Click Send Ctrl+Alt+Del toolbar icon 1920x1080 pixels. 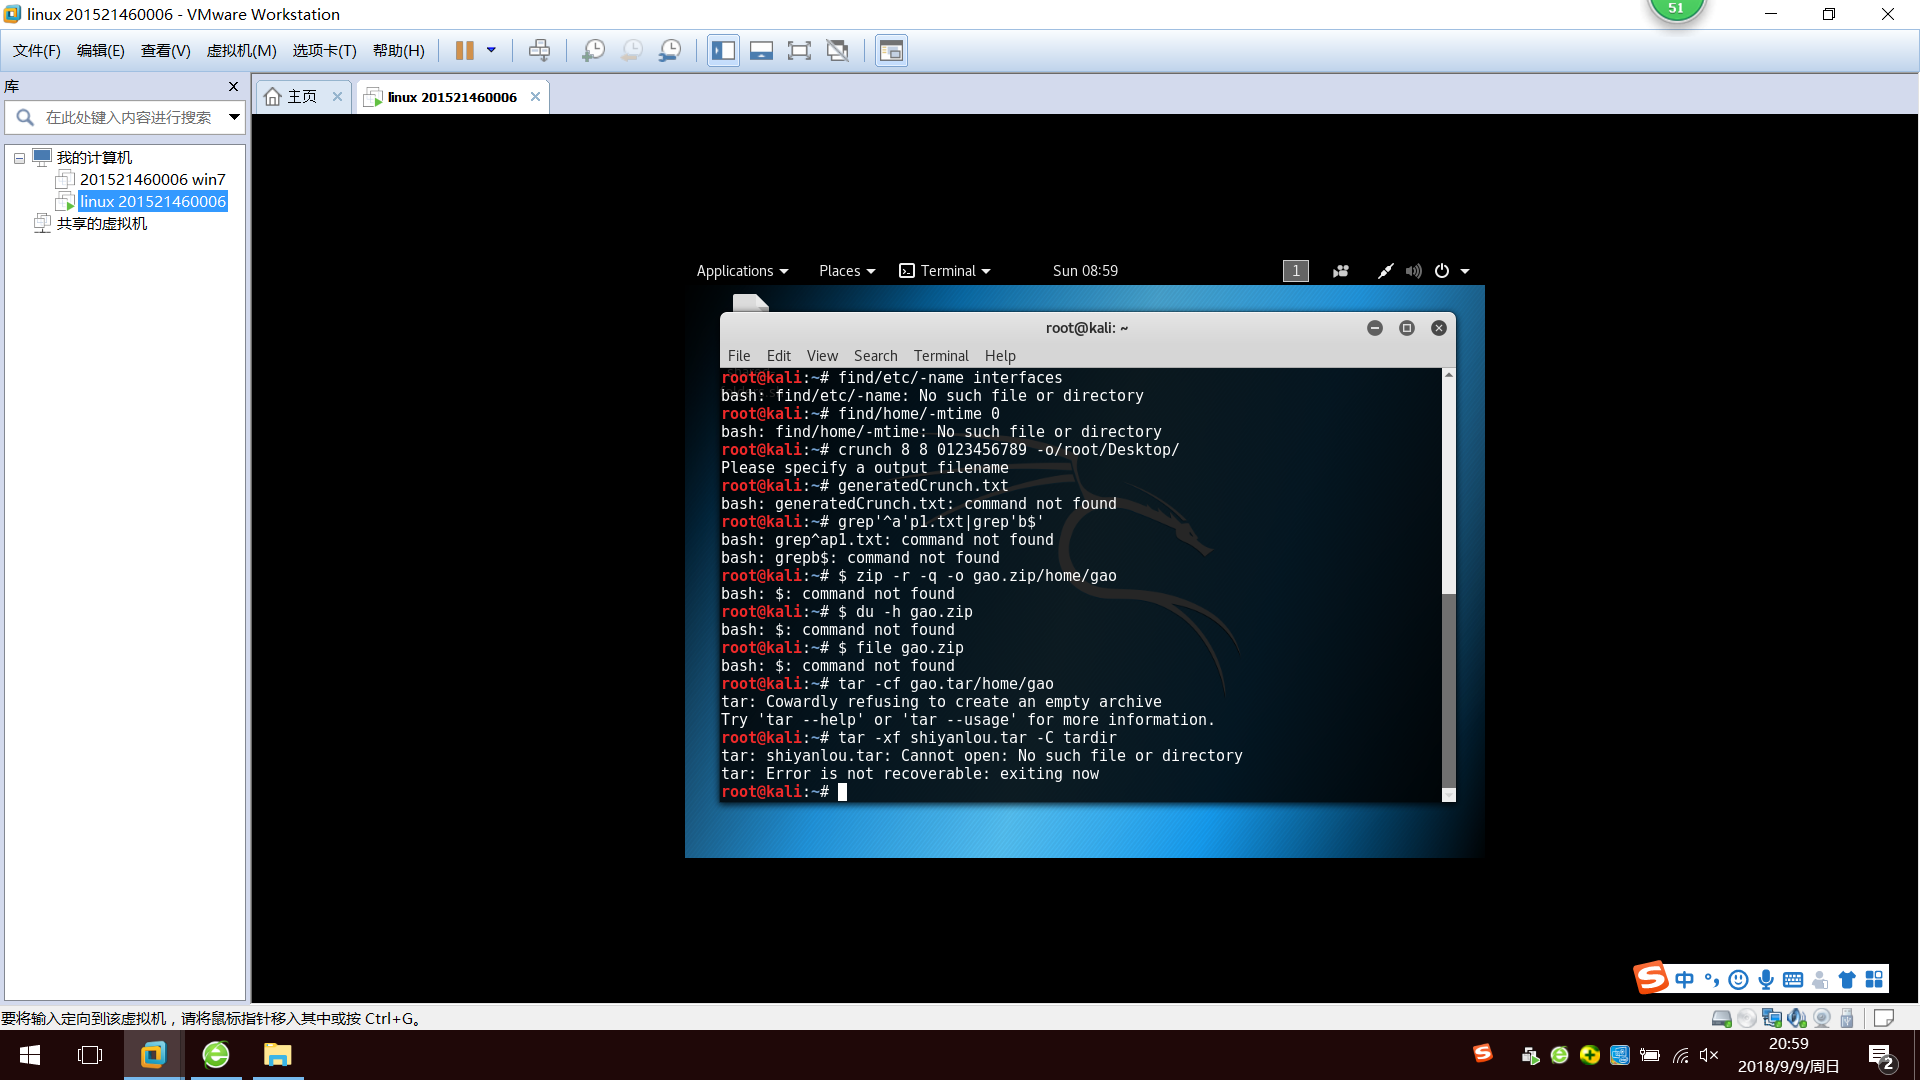539,51
